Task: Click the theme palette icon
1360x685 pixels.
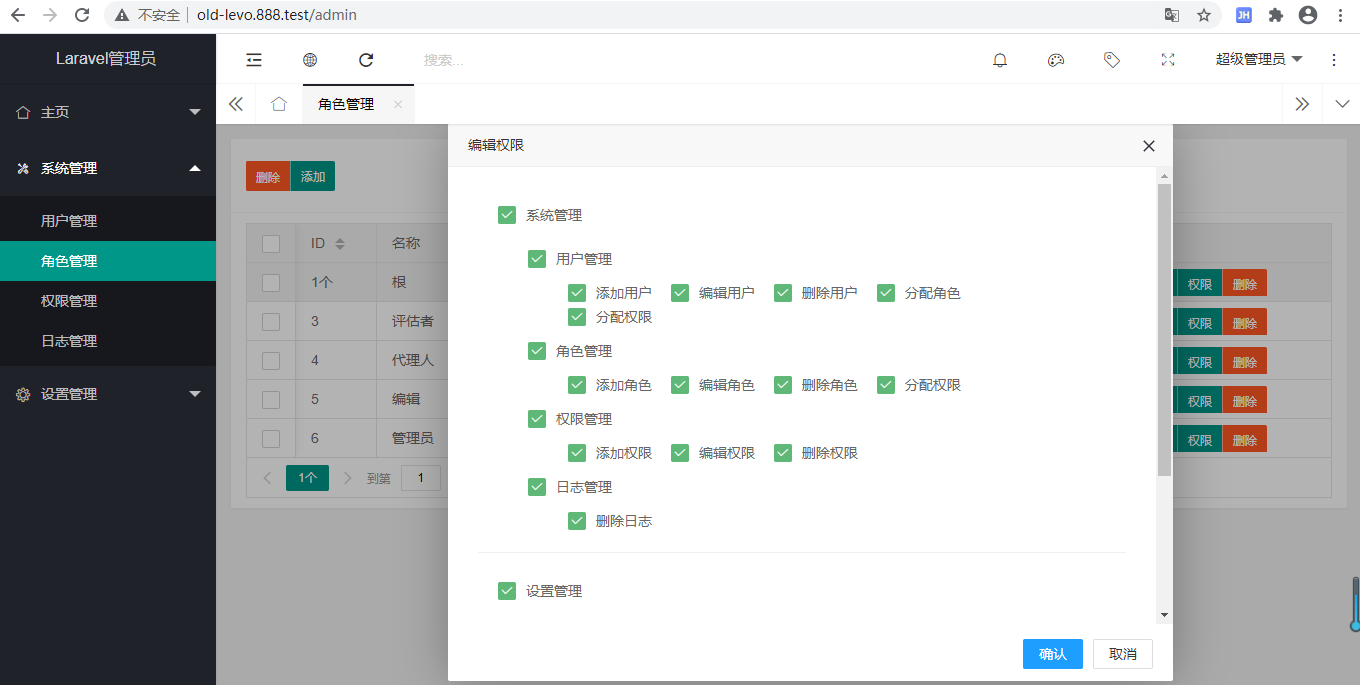Action: [x=1055, y=60]
